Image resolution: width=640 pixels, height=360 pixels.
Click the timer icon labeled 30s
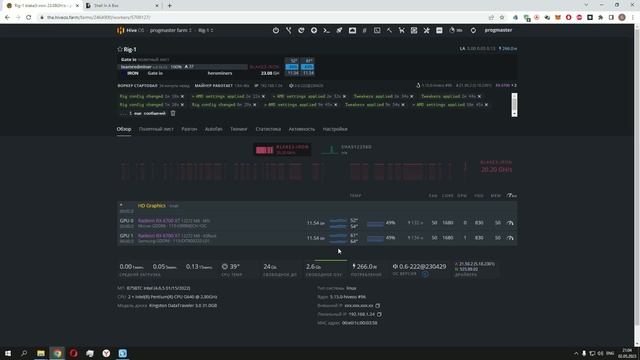456,30
